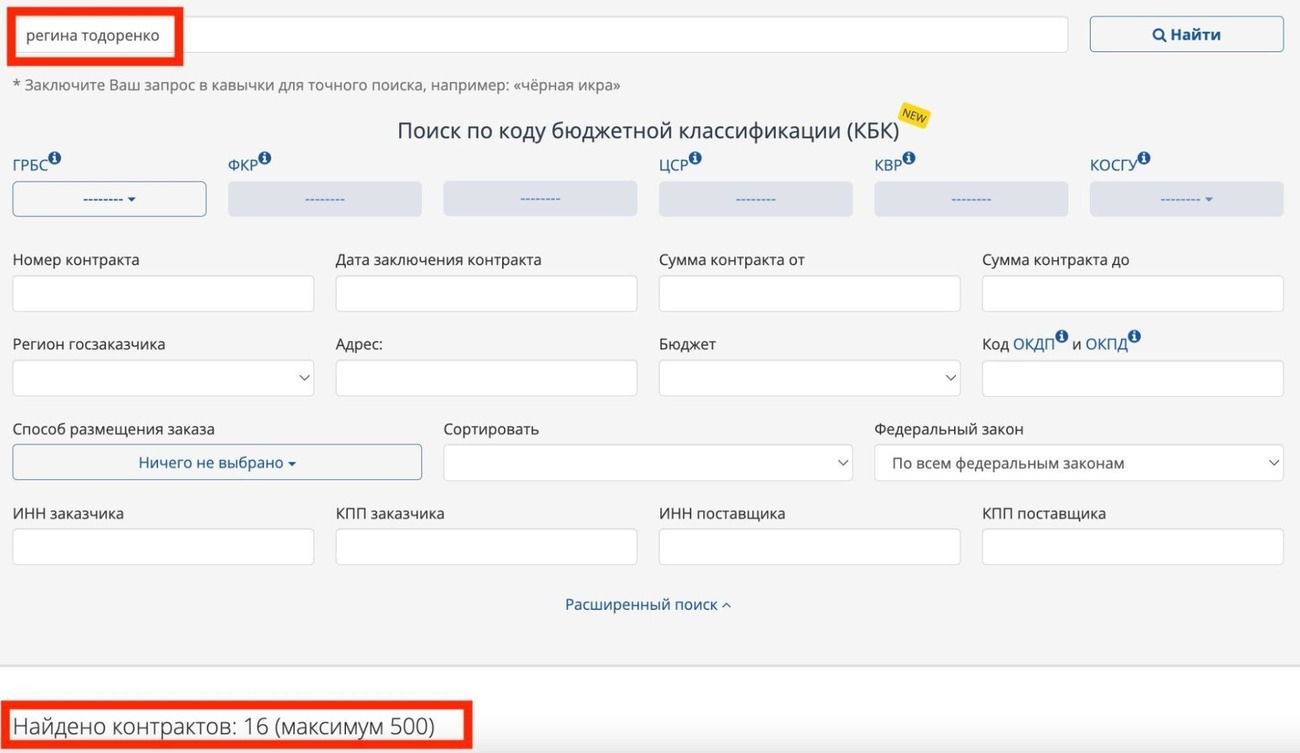Screen dimensions: 1300x753
Task: Click the Номер контракта field
Action: click(x=163, y=294)
